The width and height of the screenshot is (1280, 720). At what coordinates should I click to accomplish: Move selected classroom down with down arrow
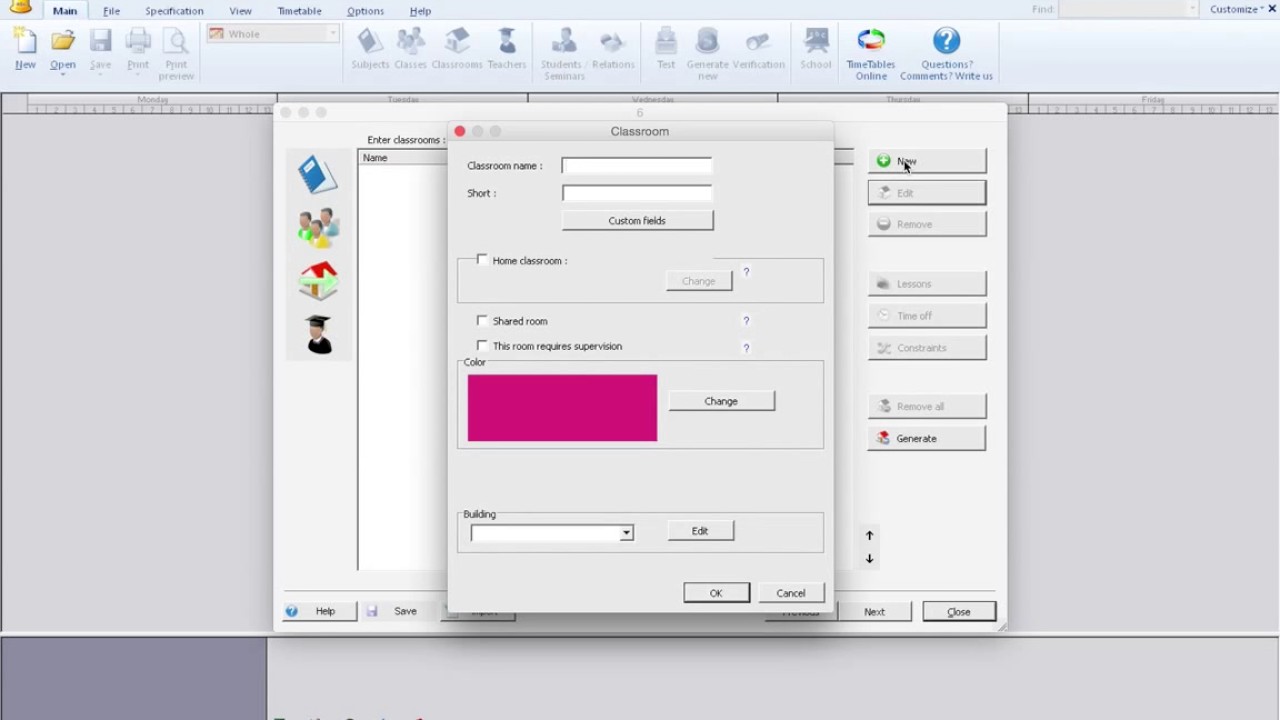[869, 559]
